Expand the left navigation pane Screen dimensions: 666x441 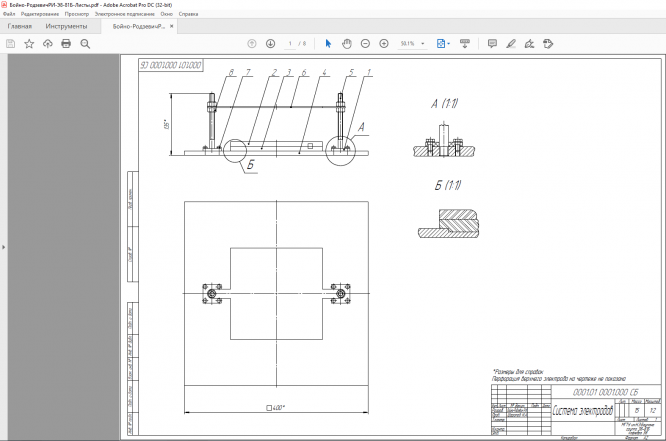(x=4, y=245)
